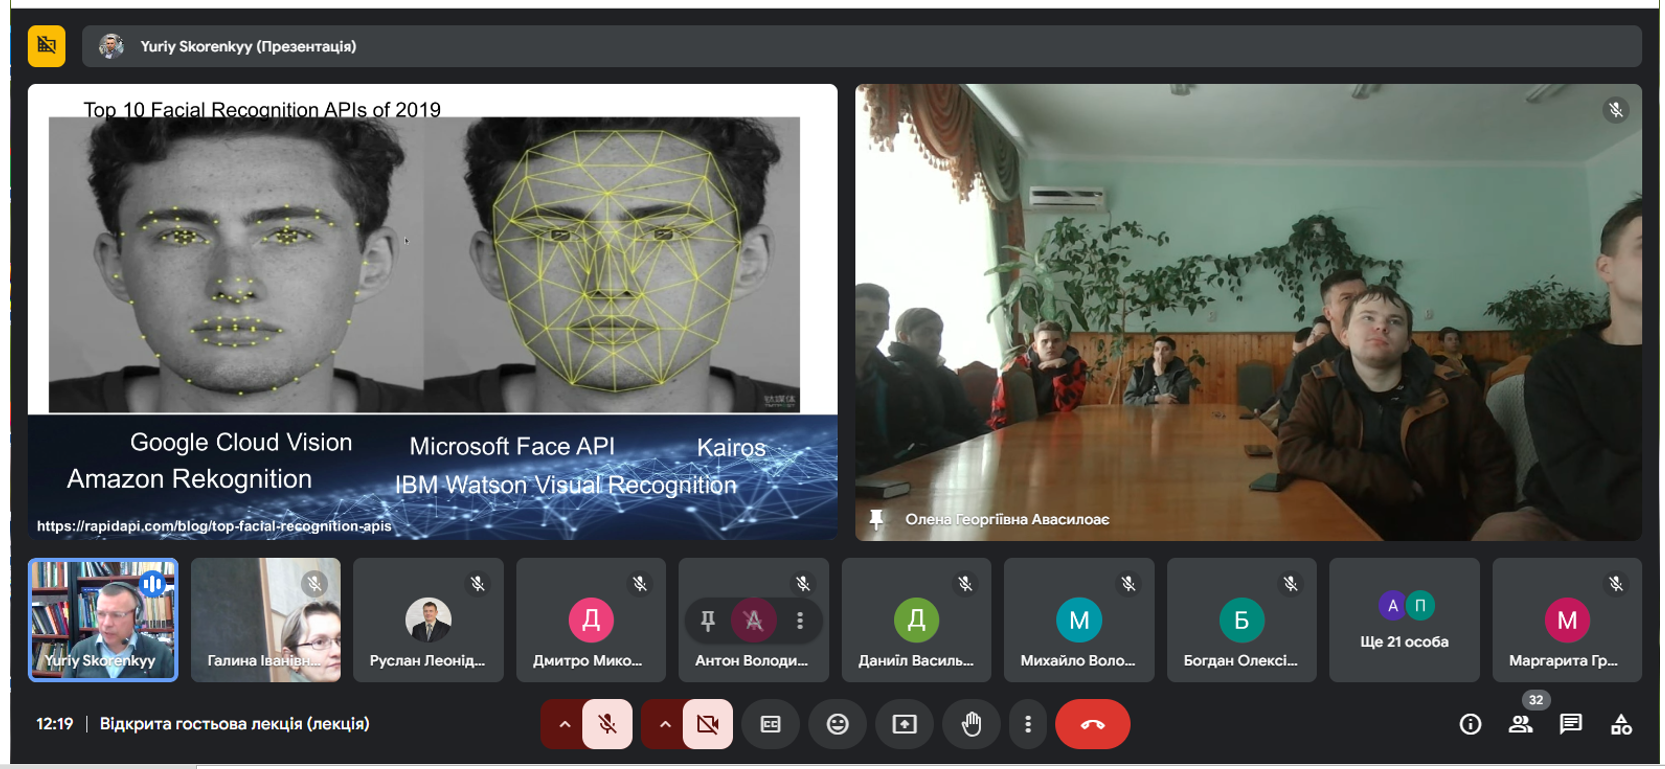
Task: Click the slide title "Top 10 Facial Recognition APIs of 2019"
Action: 262,109
